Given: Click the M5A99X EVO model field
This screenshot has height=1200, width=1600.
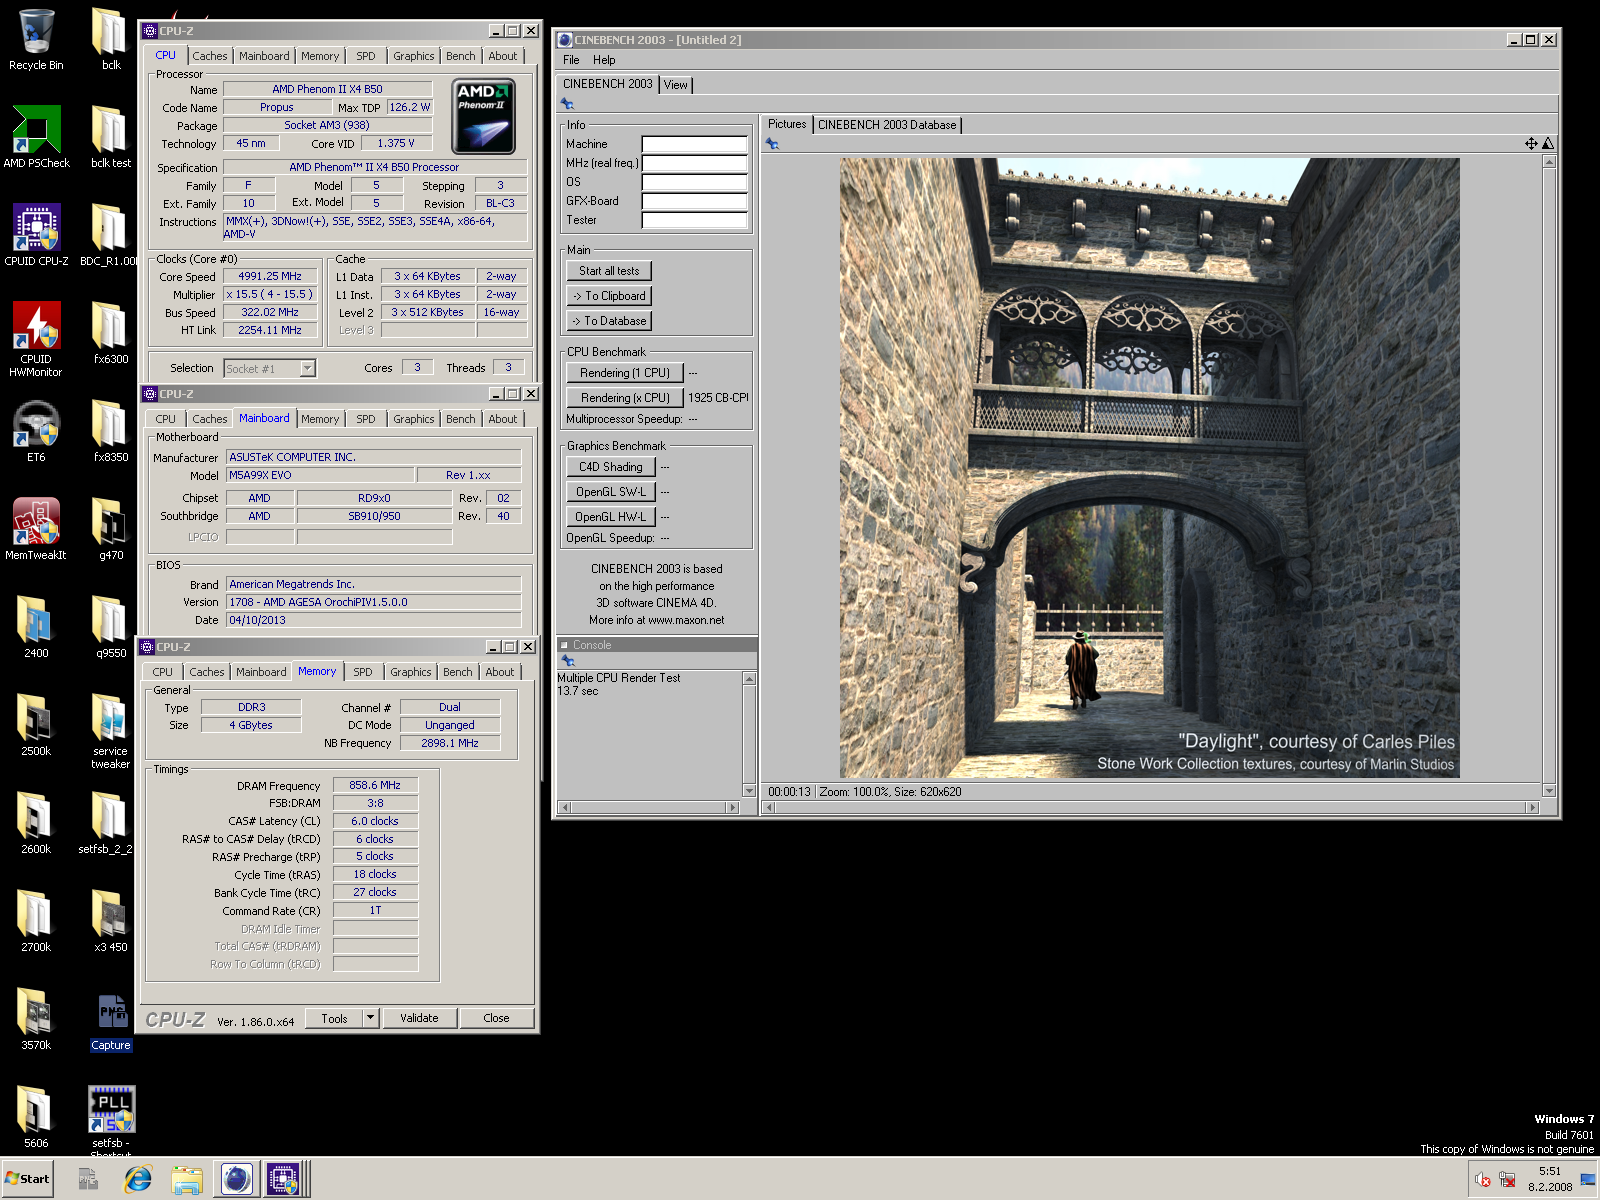Looking at the screenshot, I should tap(320, 475).
